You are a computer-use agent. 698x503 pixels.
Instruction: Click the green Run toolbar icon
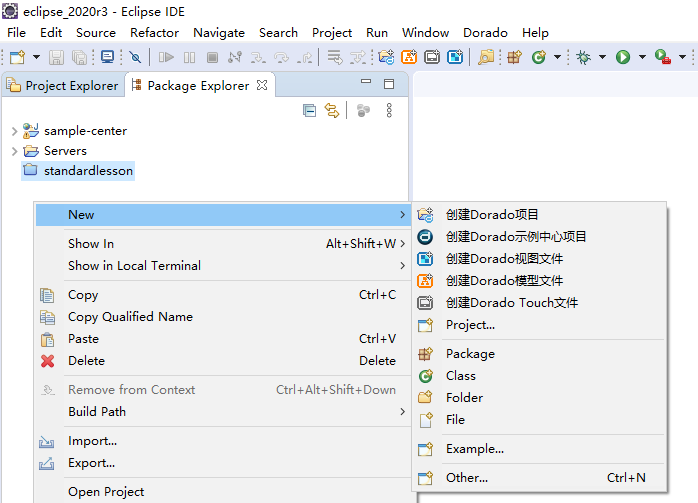[623, 57]
